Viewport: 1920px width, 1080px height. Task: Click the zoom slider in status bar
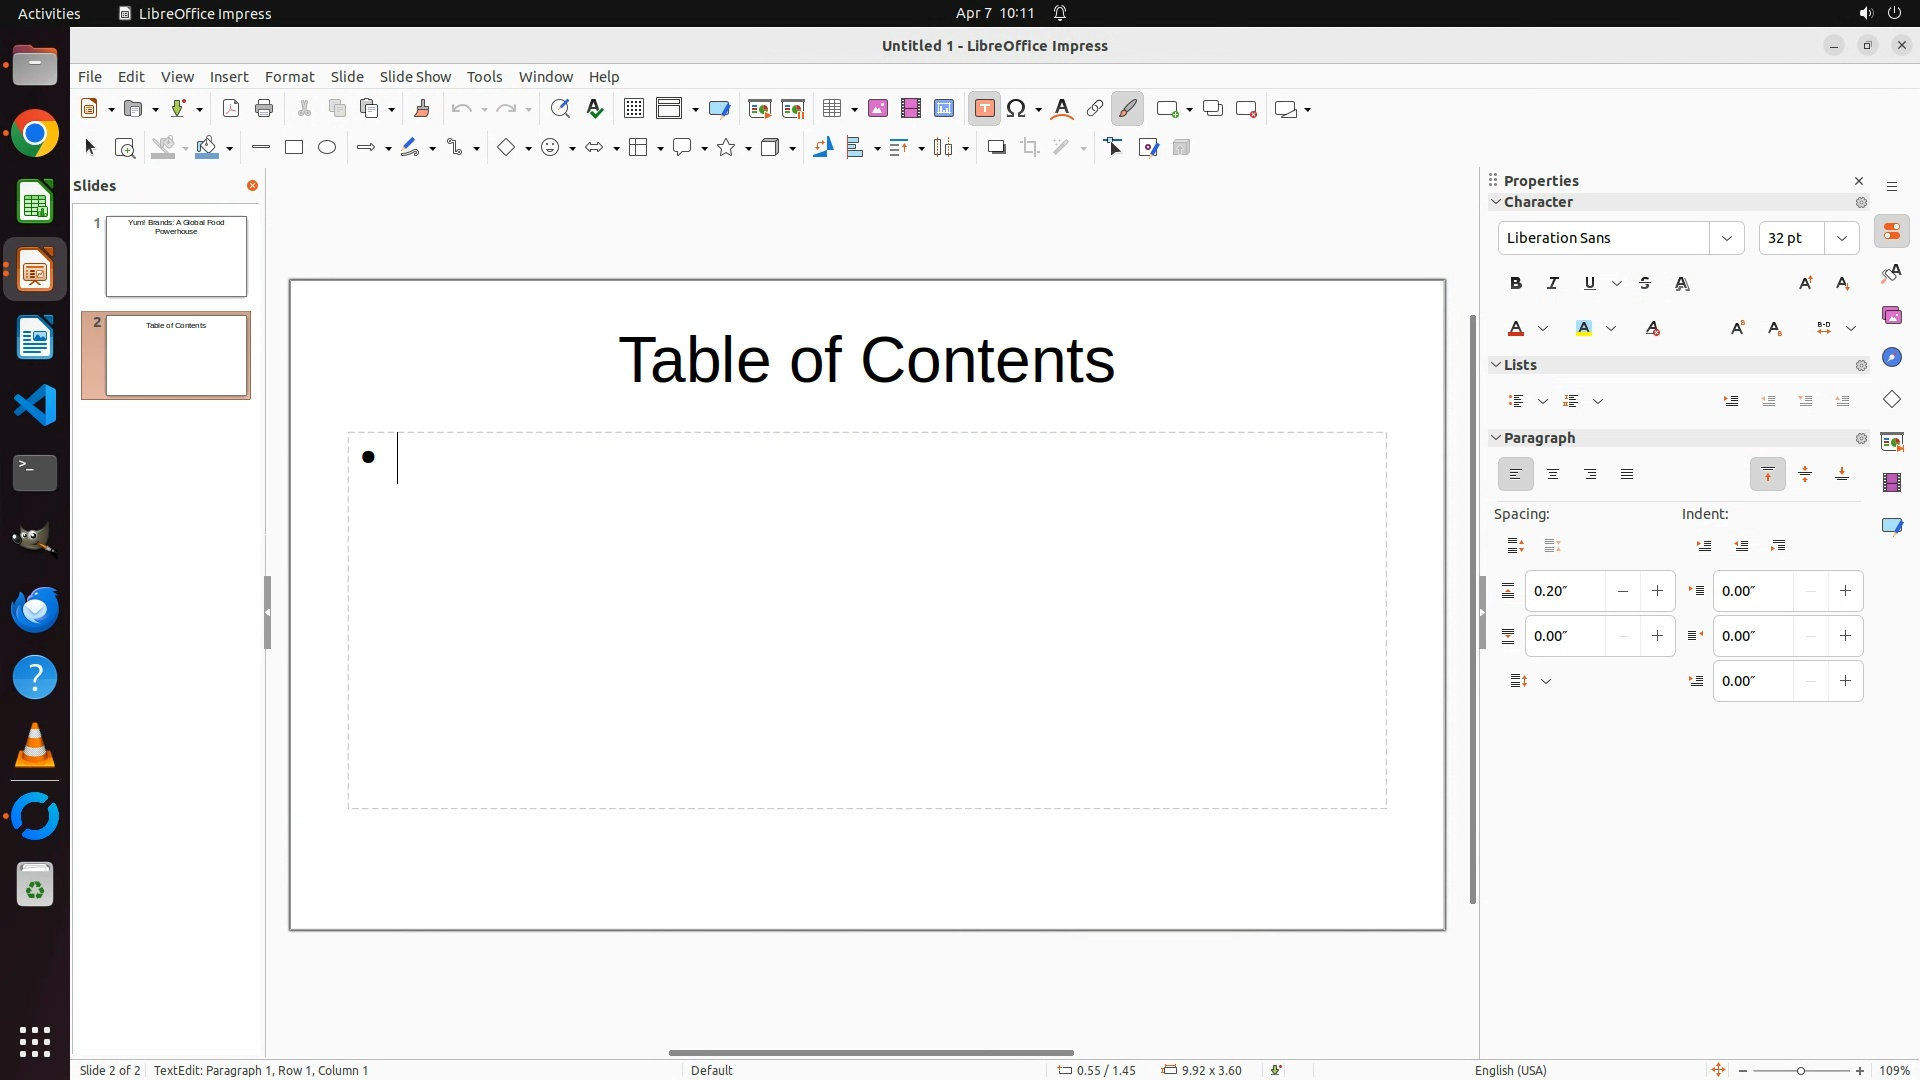point(1801,1070)
